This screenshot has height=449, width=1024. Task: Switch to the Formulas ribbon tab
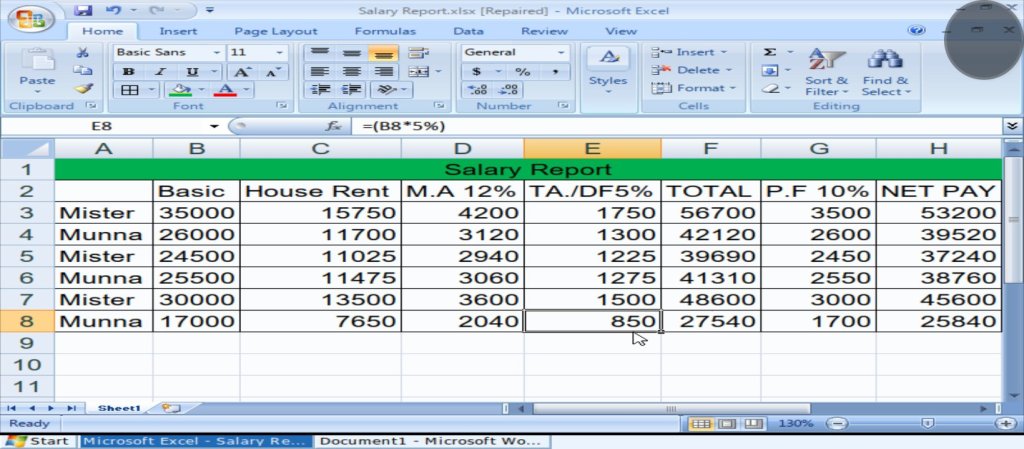pyautogui.click(x=384, y=31)
